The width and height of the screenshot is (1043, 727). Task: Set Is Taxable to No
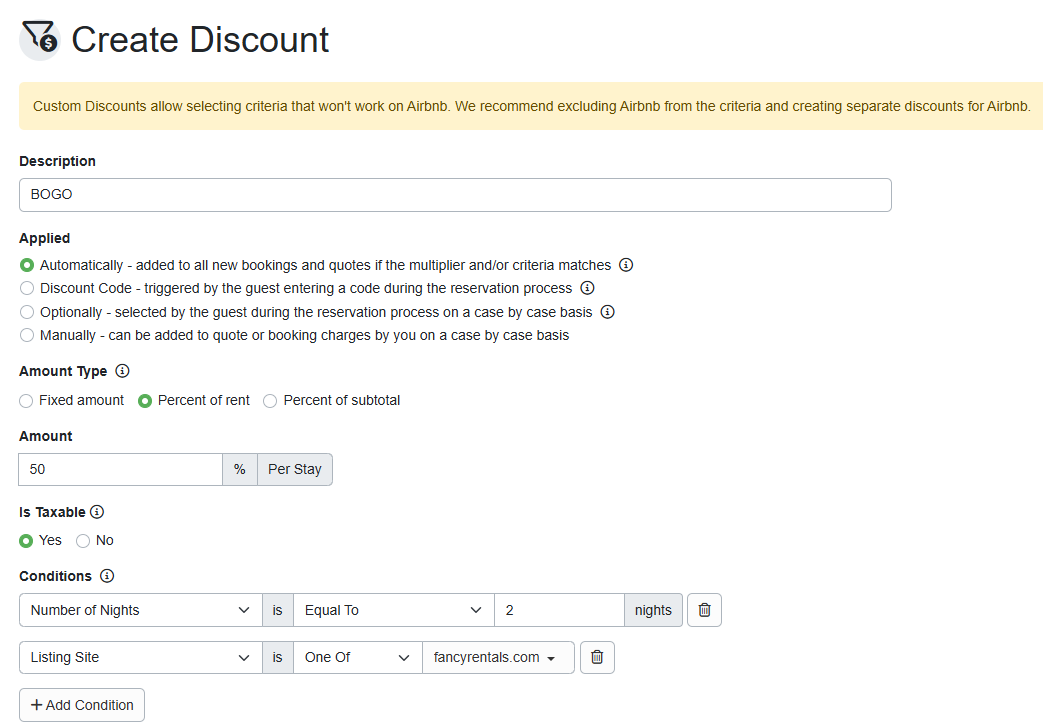tap(83, 541)
